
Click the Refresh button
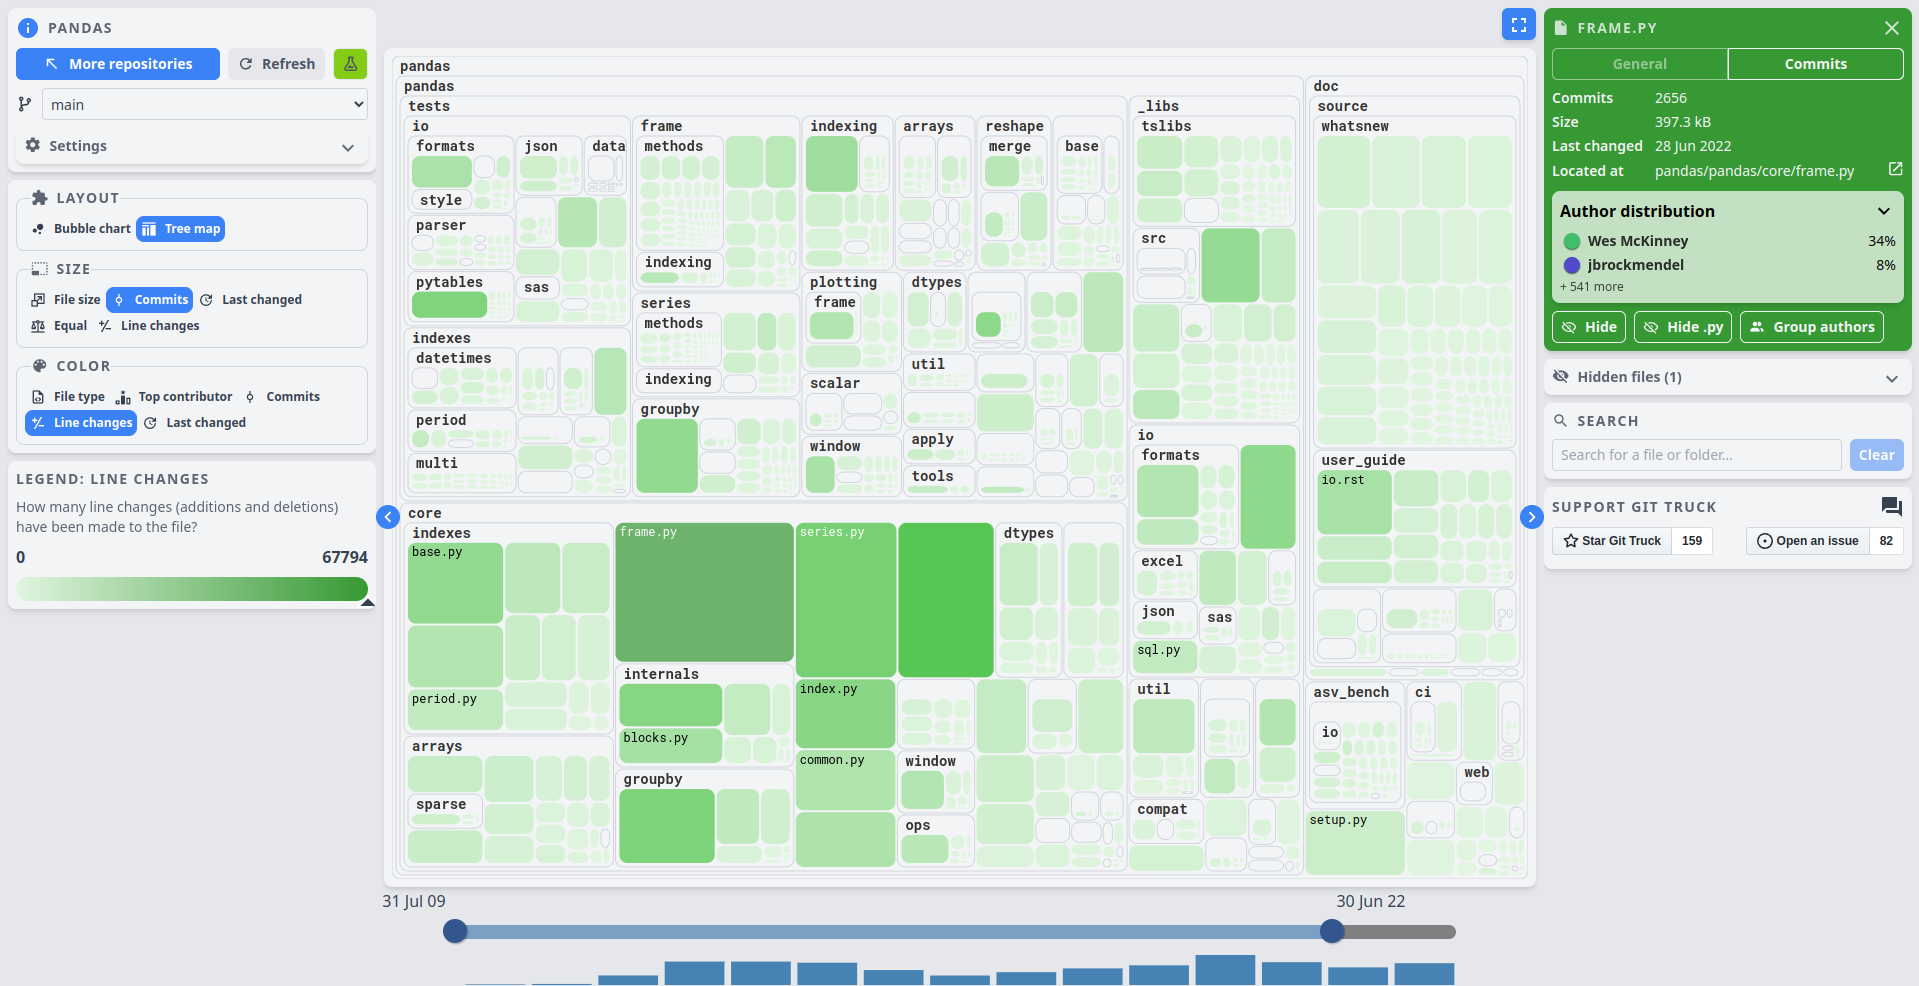click(277, 64)
